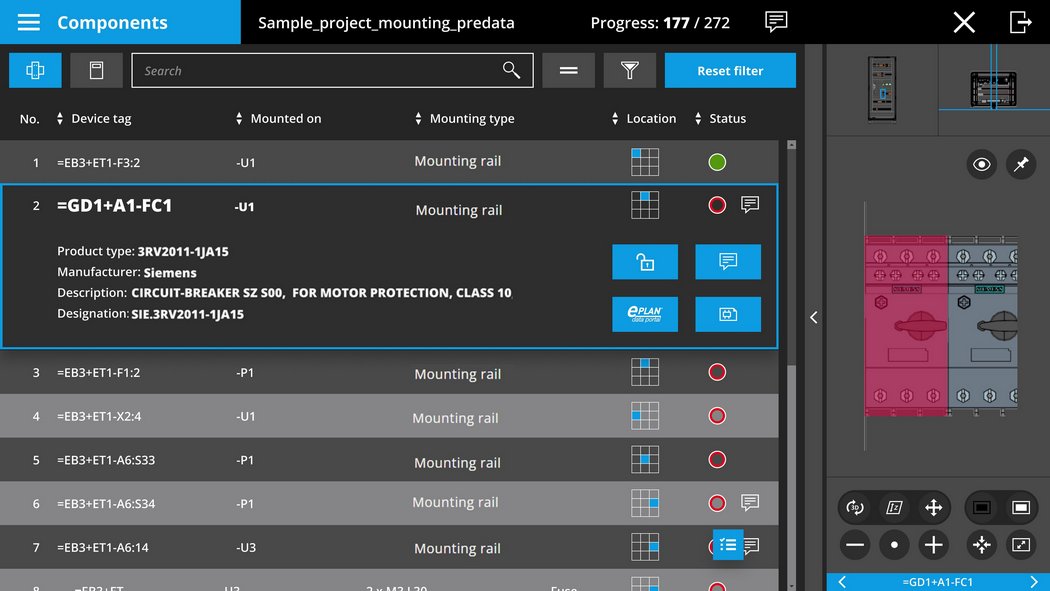
Task: Click the unlock button in =GD1+A1-FC1 details
Action: (x=645, y=262)
